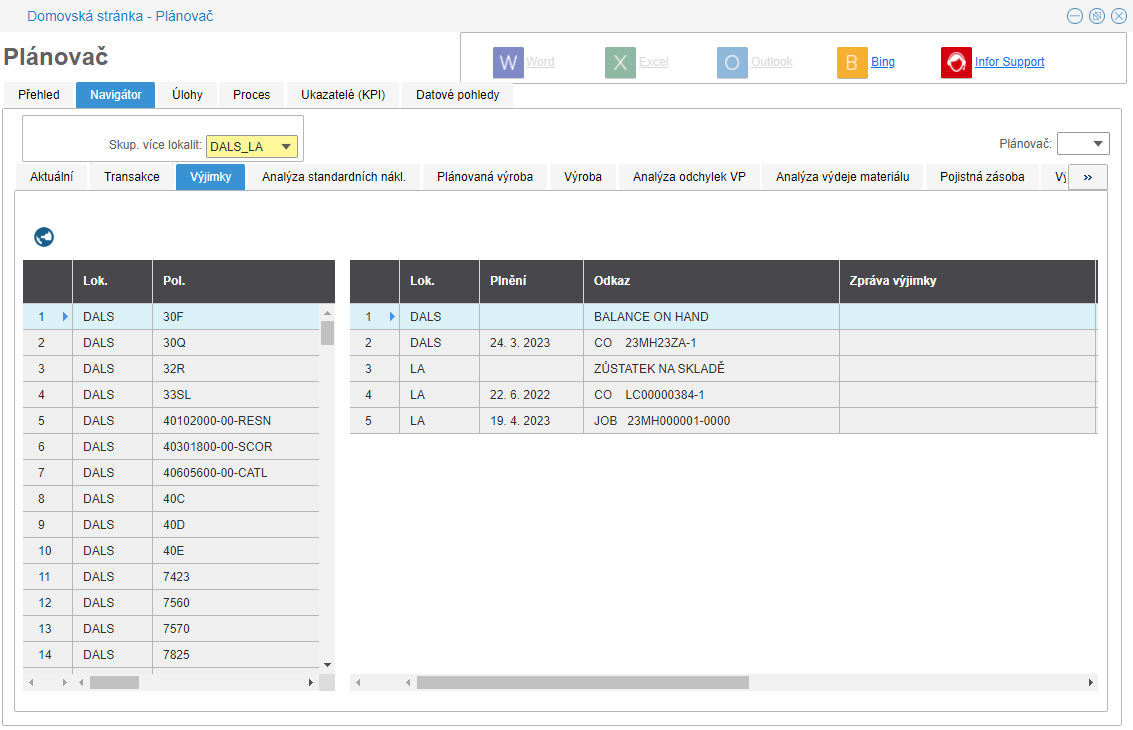Viewport: 1133px width, 730px height.
Task: Click the Zpráva výjimky column header
Action: point(967,281)
